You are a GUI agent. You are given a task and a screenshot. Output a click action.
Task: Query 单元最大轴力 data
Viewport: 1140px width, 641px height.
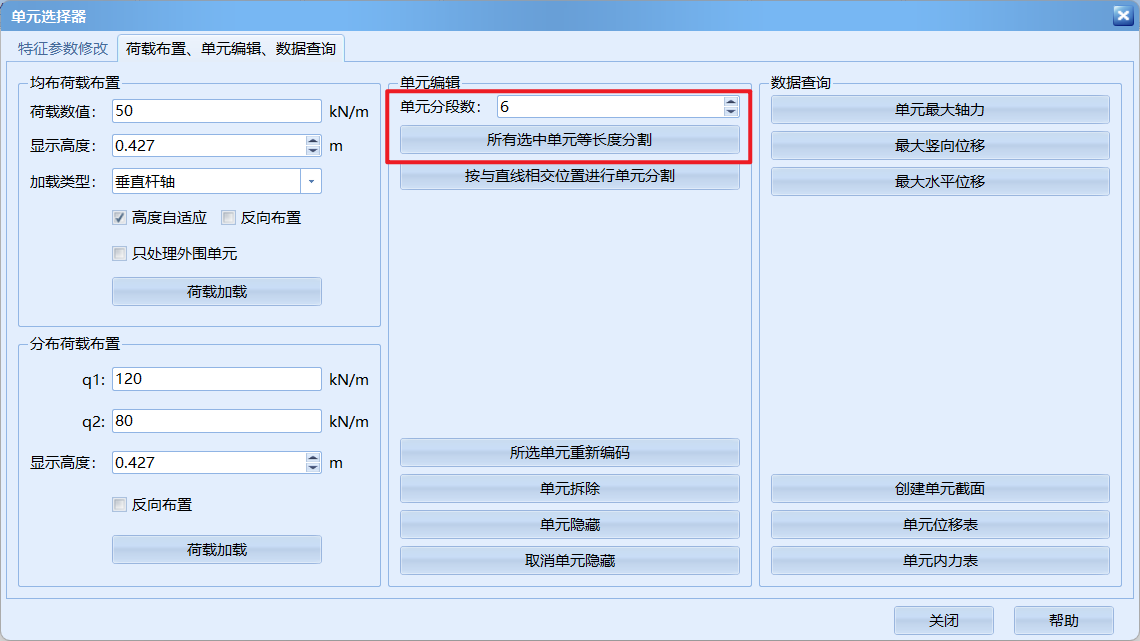pos(939,110)
